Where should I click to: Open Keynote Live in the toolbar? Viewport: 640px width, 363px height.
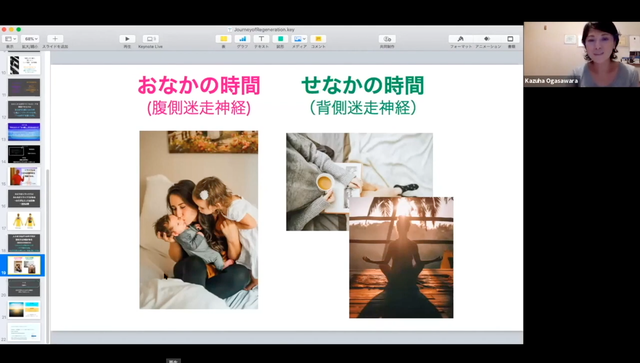click(151, 39)
